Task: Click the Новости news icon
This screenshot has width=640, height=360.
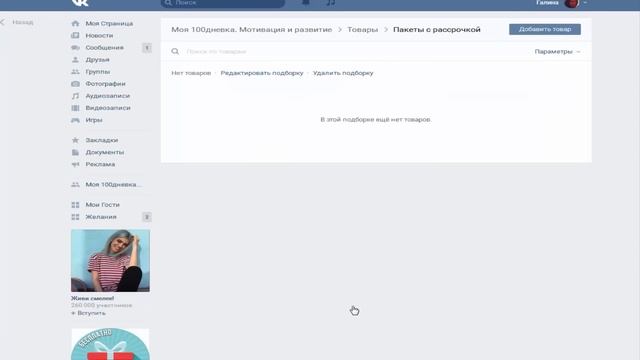Action: tap(75, 36)
